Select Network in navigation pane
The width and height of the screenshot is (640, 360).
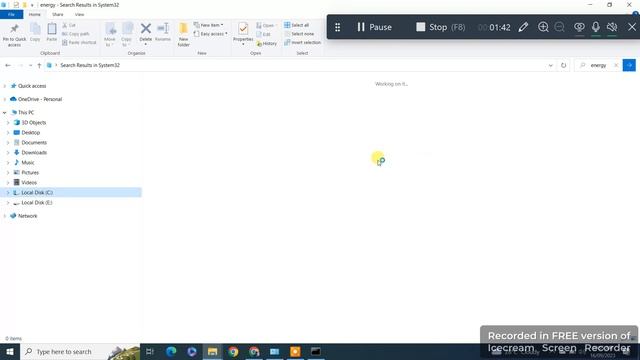(27, 216)
